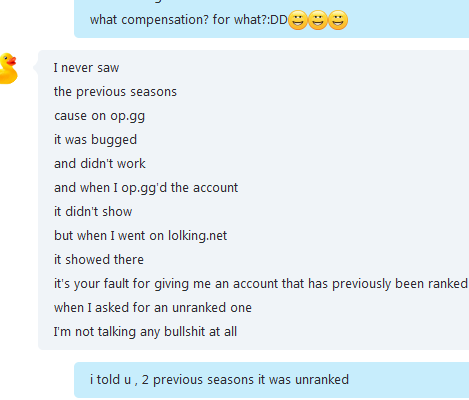Click the "it showed there" message
The width and height of the screenshot is (469, 400).
[x=99, y=260]
